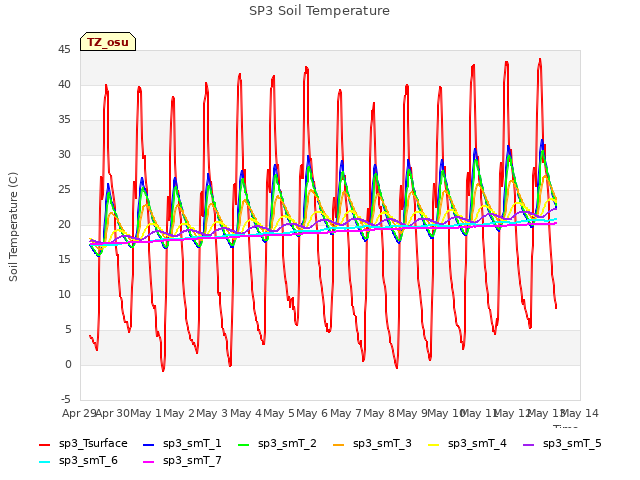Click the May 14 x-axis tick label
Image resolution: width=640 pixels, height=480 pixels.
tap(580, 413)
